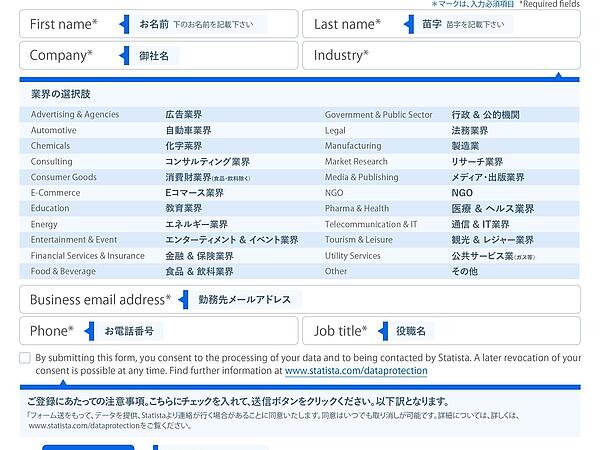This screenshot has height=450, width=600.
Task: Click the blue arrow beside Last name
Action: click(x=406, y=24)
